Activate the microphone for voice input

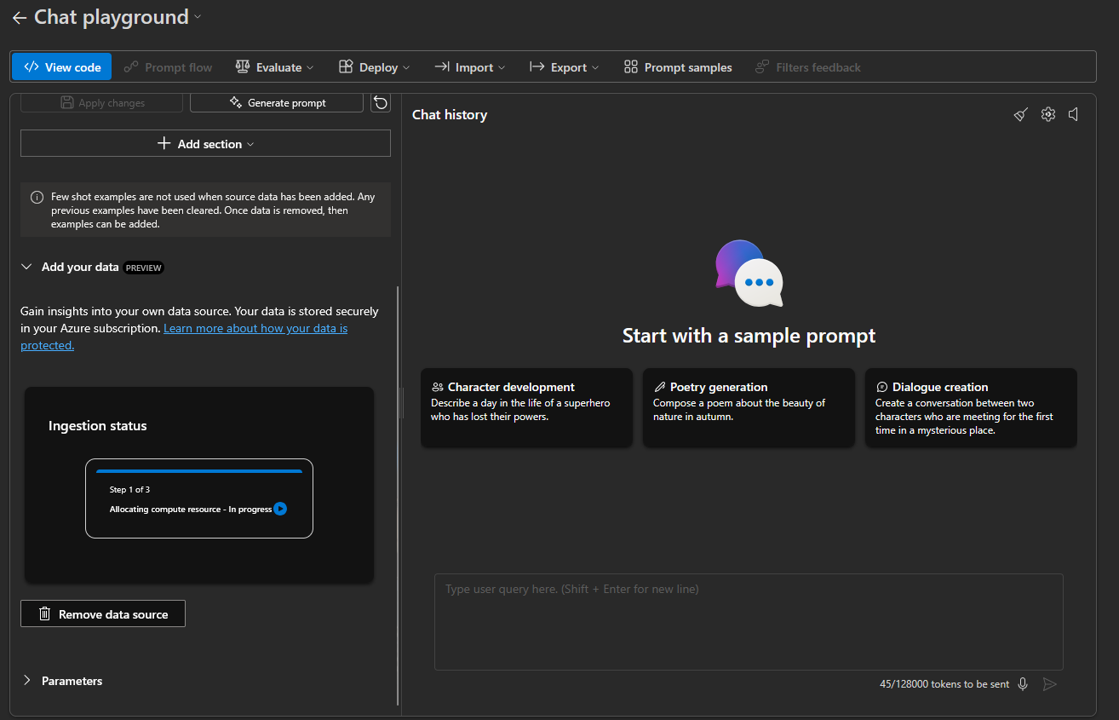tap(1022, 684)
